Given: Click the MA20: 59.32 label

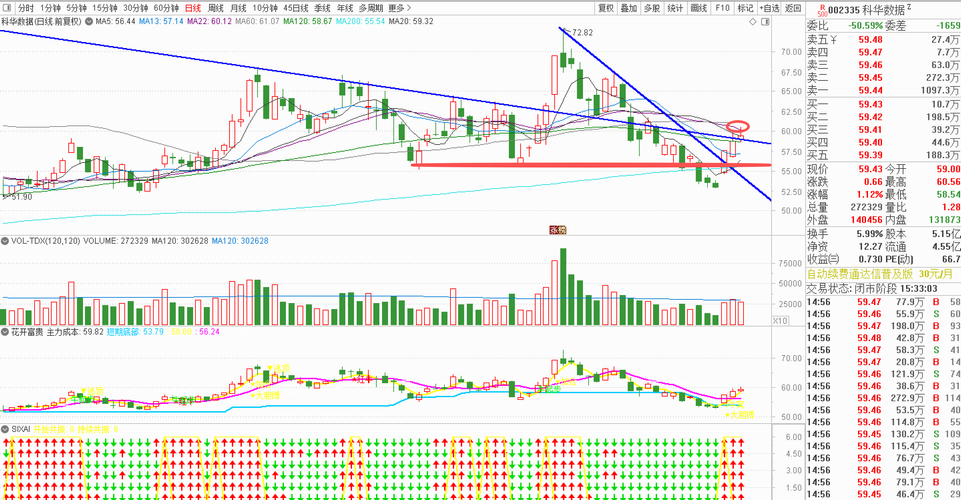Looking at the screenshot, I should click(411, 21).
